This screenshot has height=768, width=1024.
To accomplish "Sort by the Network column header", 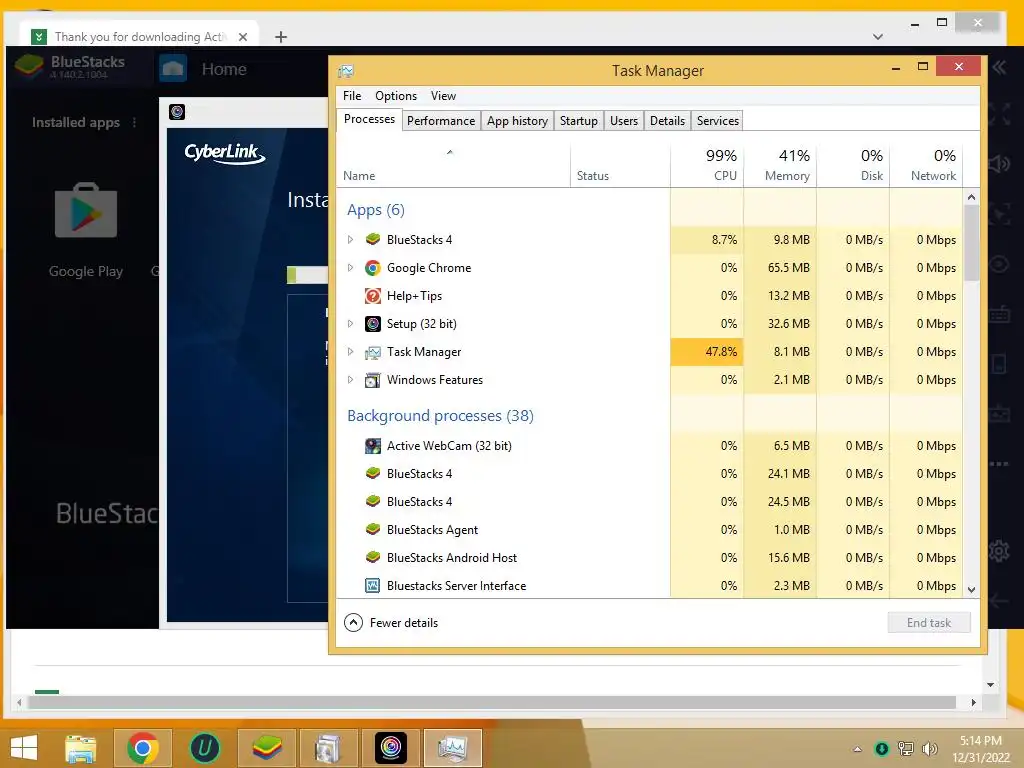I will pyautogui.click(x=926, y=165).
